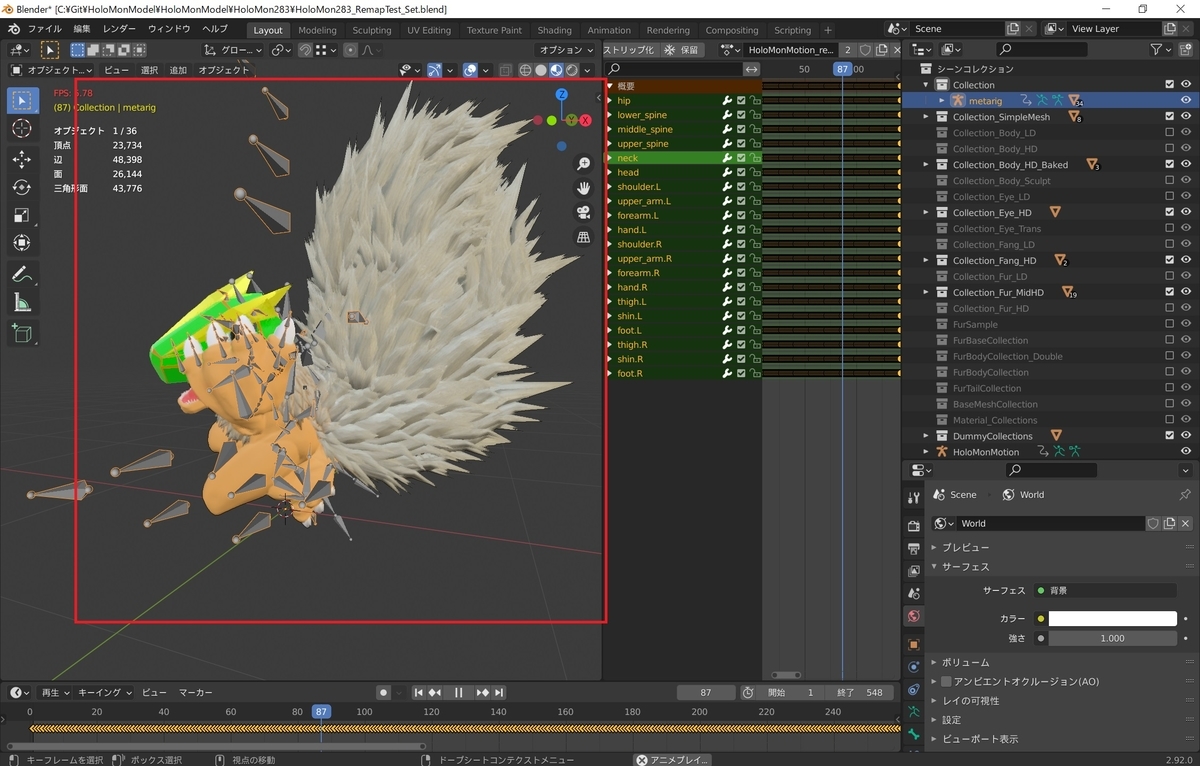Open the Physics properties tab
The height and width of the screenshot is (766, 1200).
point(913,667)
